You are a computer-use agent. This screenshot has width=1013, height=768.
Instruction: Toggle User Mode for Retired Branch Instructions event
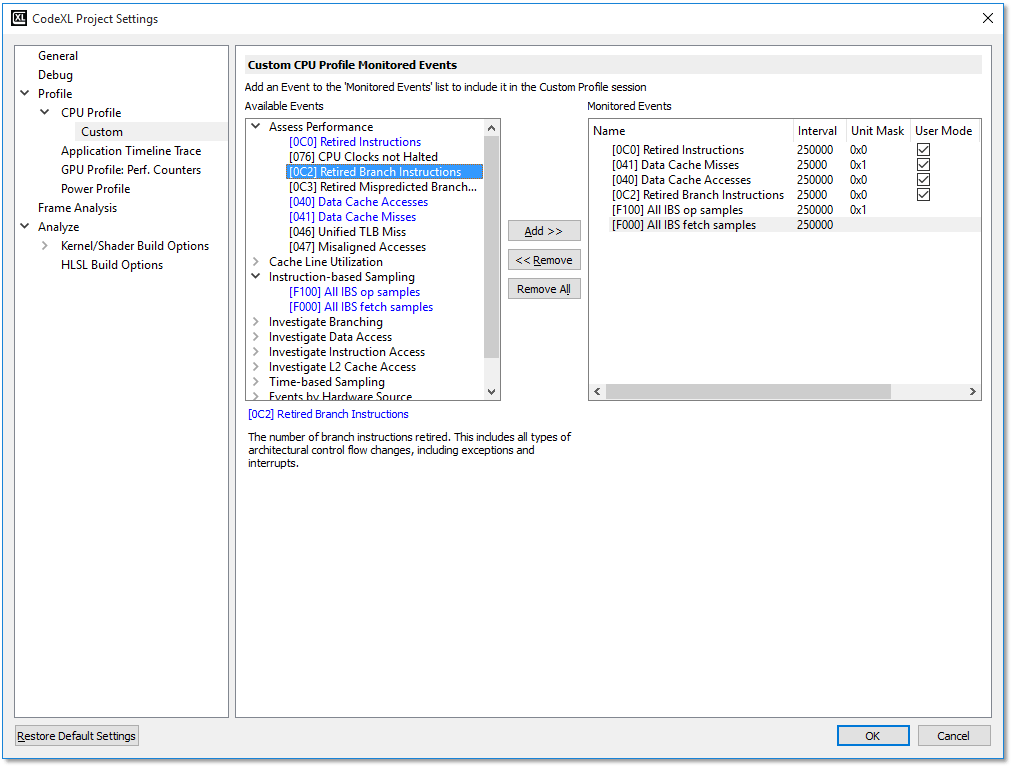tap(923, 194)
